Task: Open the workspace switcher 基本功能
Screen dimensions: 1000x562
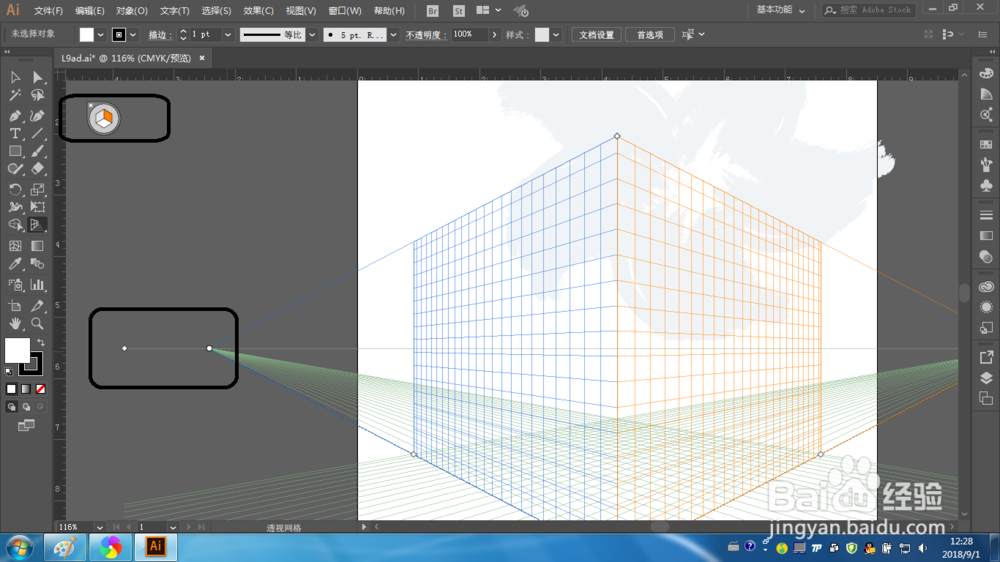Action: (780, 10)
